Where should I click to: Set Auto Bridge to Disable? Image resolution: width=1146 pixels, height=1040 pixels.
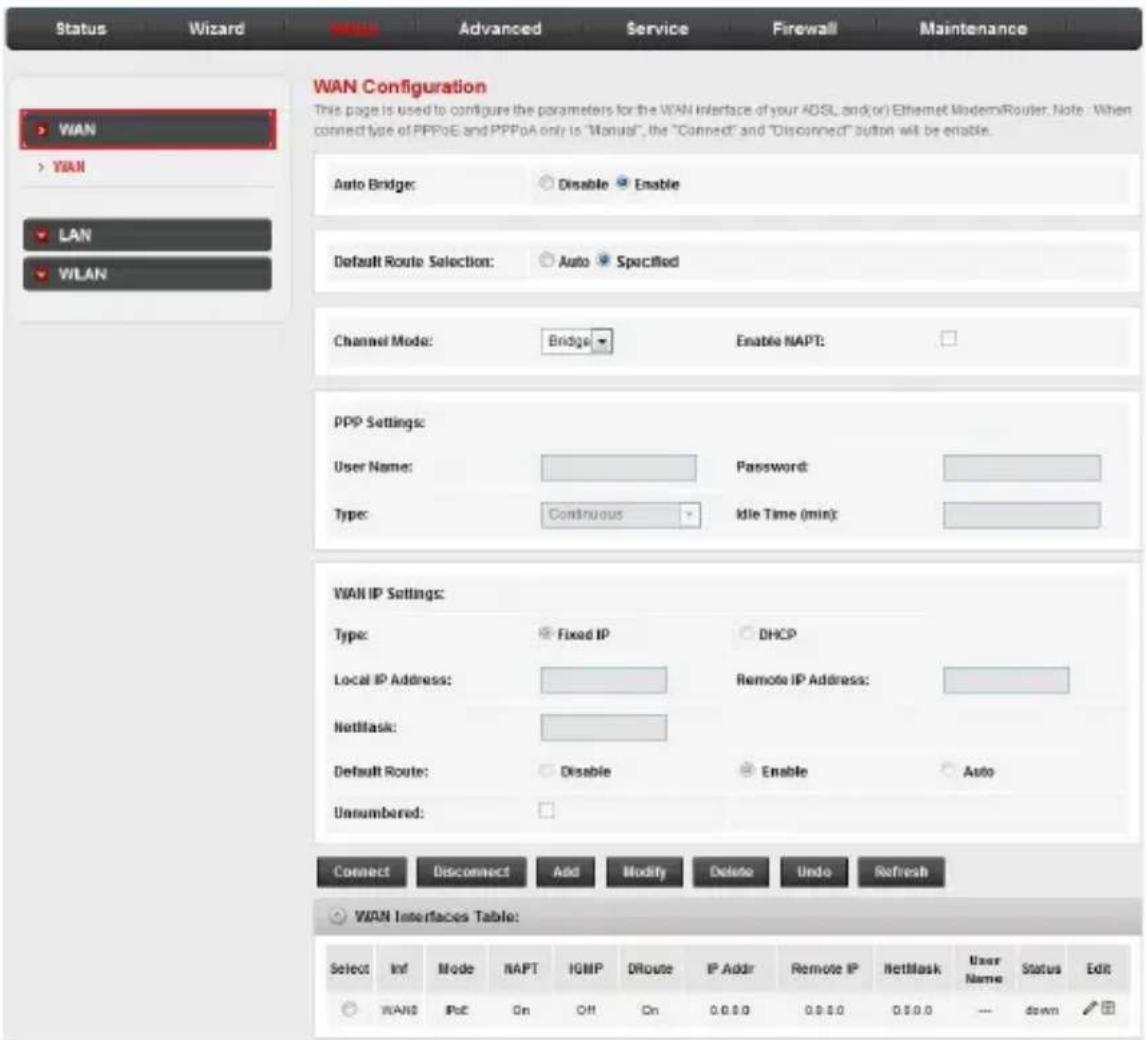coord(546,183)
